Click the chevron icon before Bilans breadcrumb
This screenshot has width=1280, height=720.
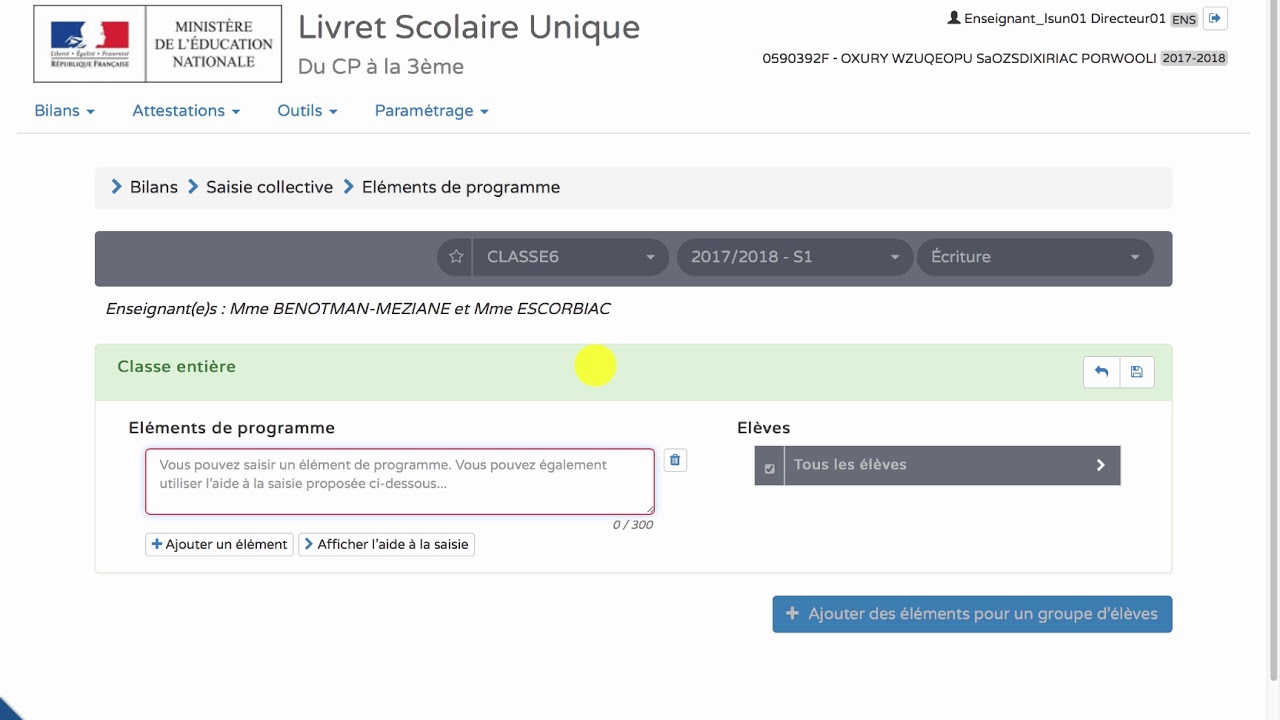tap(117, 187)
